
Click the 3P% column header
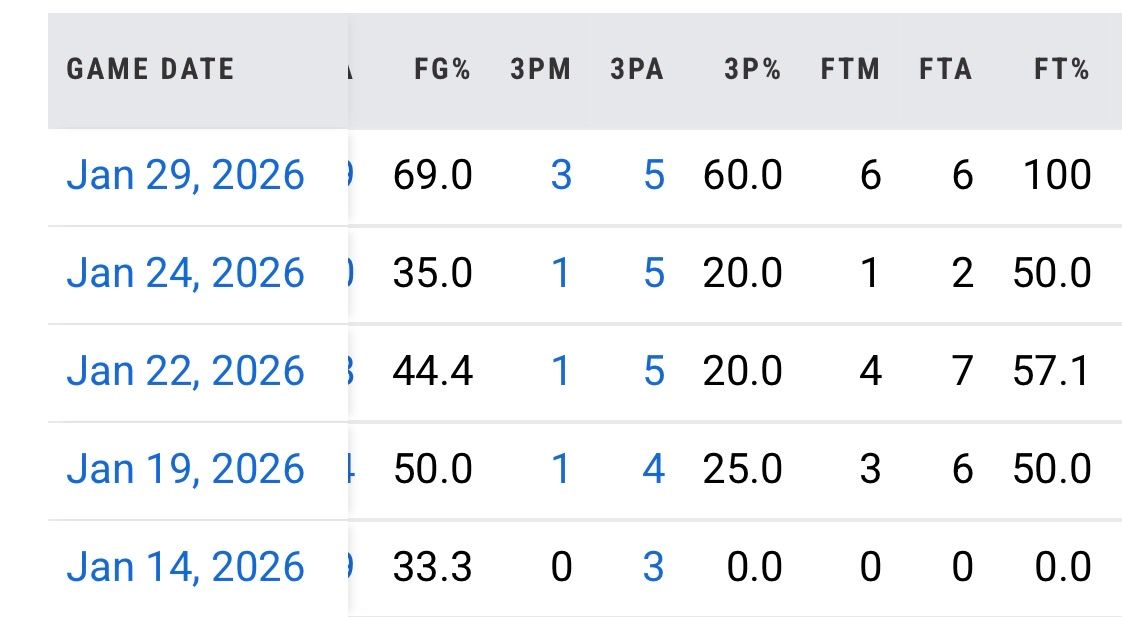coord(750,69)
